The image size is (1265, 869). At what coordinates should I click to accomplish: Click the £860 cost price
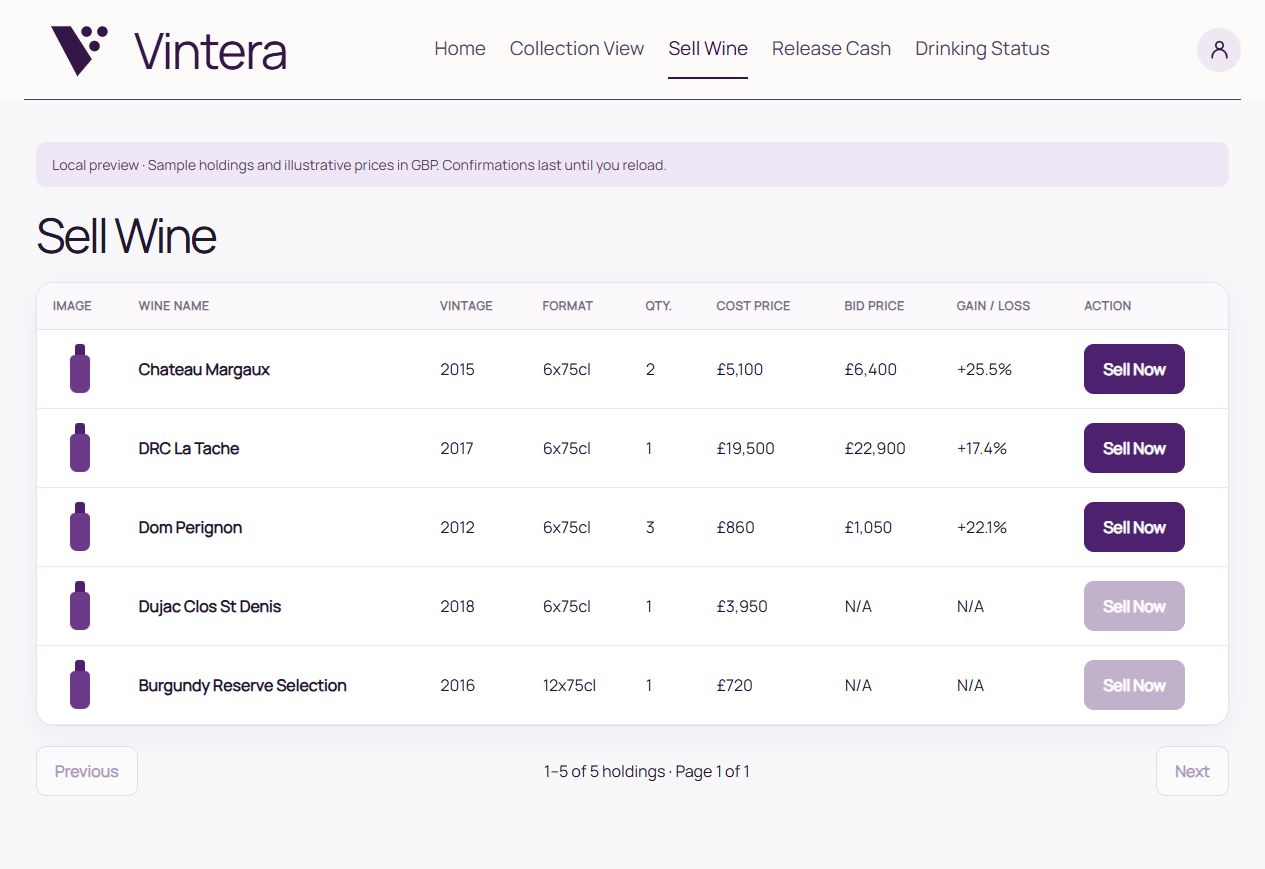[x=736, y=527]
